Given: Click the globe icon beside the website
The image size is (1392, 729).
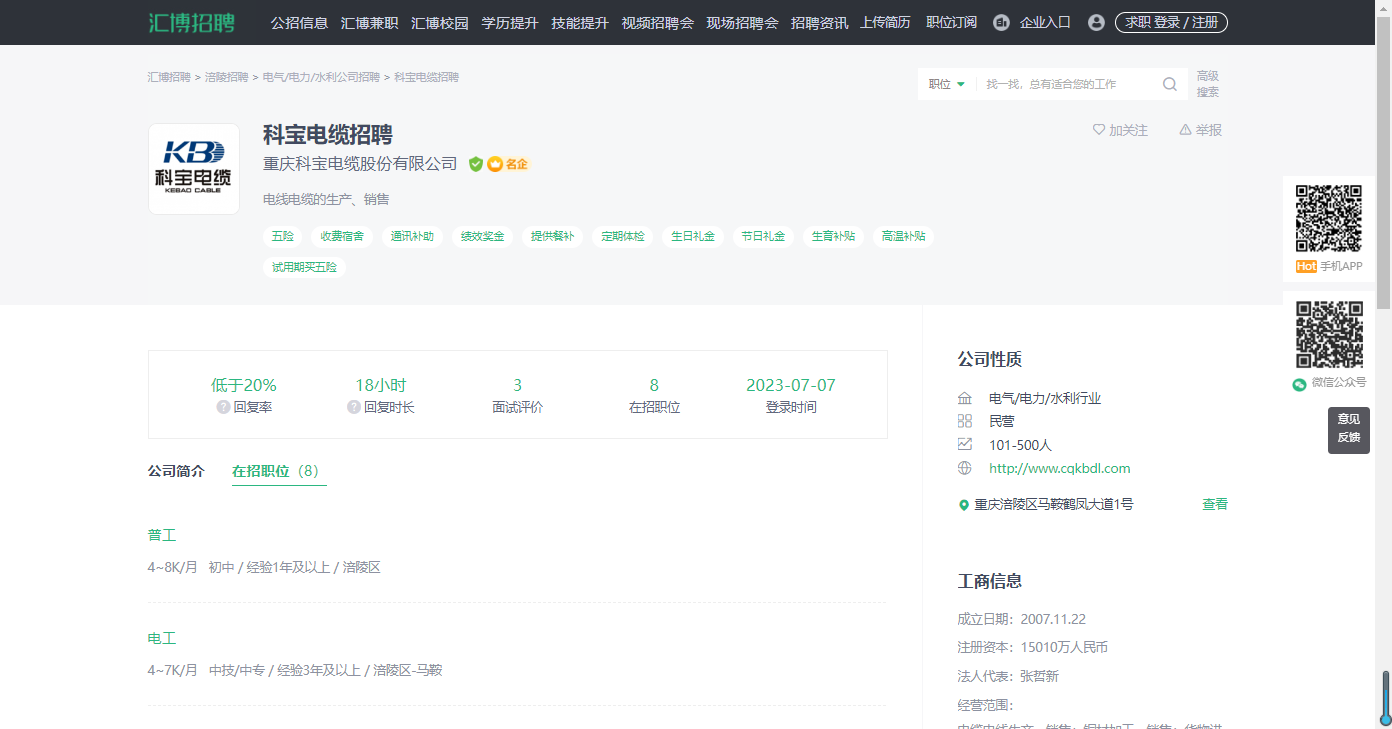Looking at the screenshot, I should point(964,468).
